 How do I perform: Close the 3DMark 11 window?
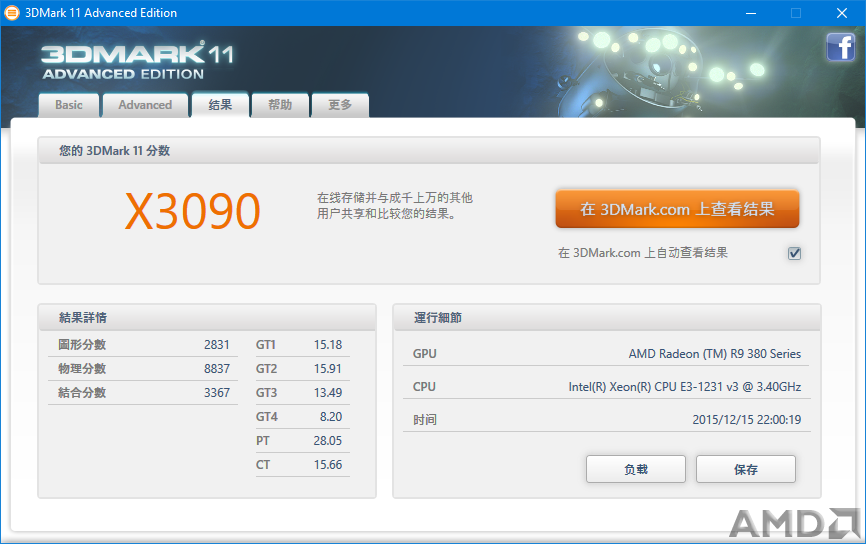842,13
